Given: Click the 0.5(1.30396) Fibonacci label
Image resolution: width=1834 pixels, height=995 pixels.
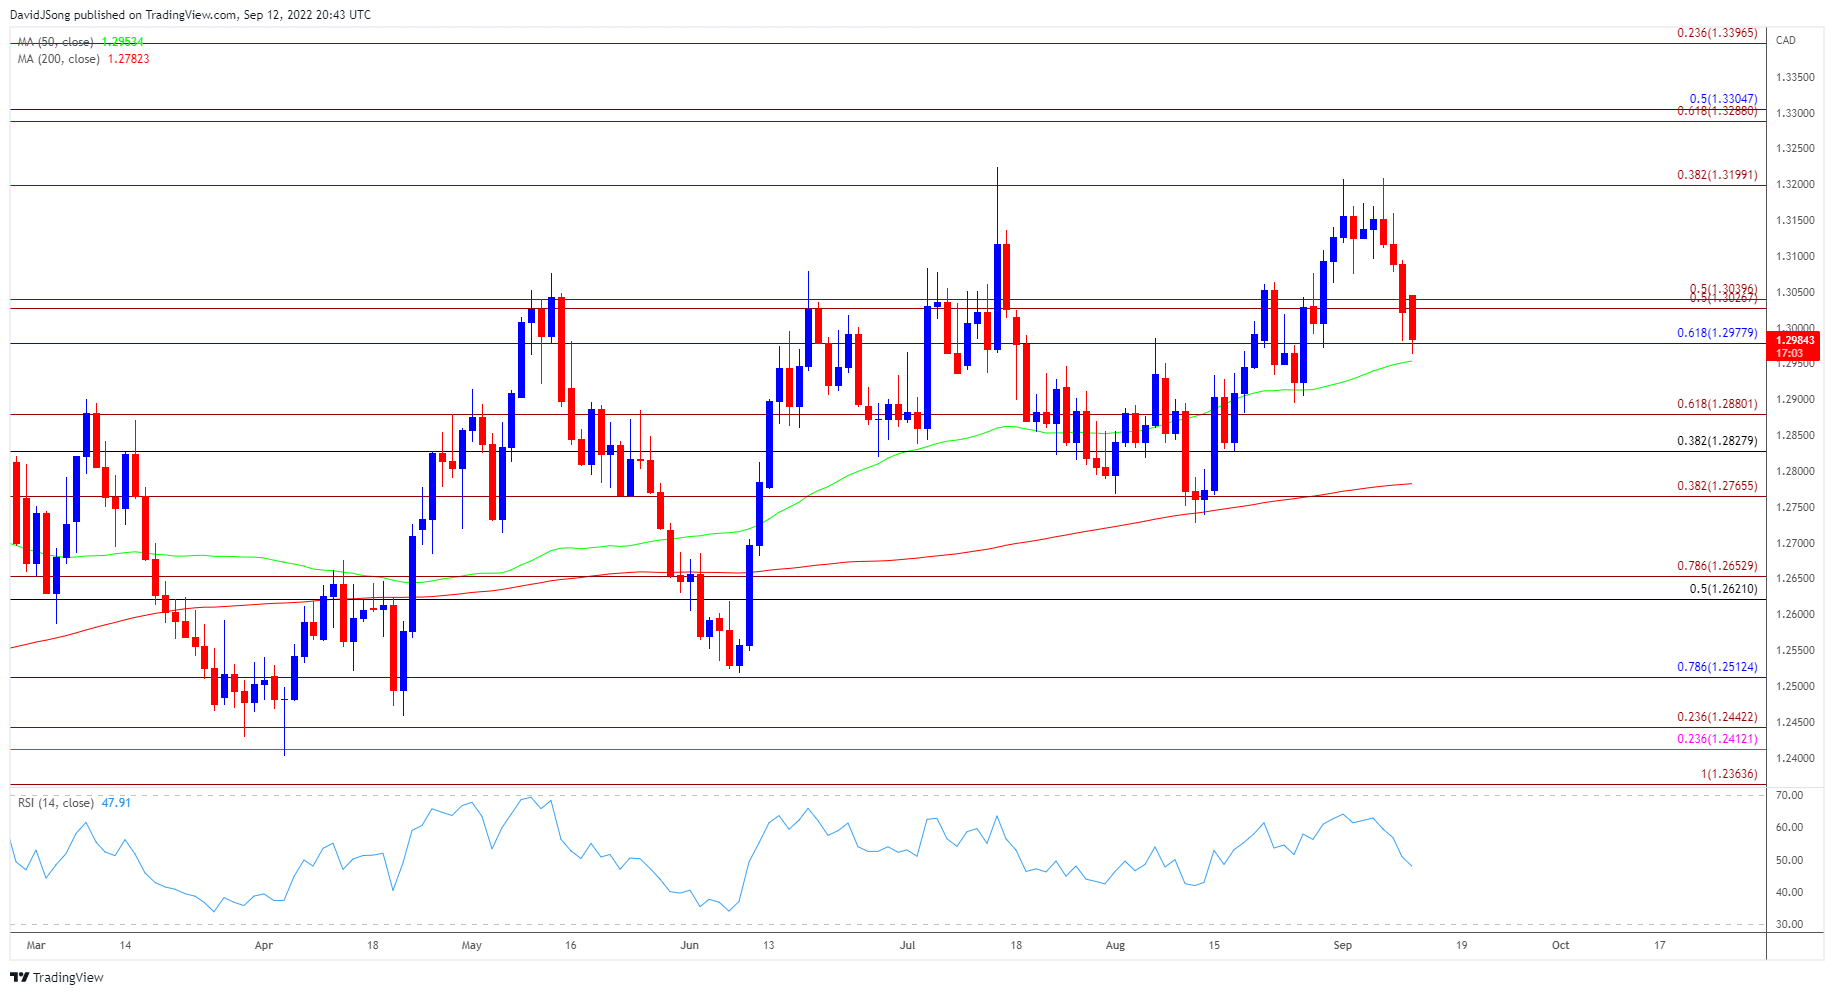Looking at the screenshot, I should (1723, 289).
